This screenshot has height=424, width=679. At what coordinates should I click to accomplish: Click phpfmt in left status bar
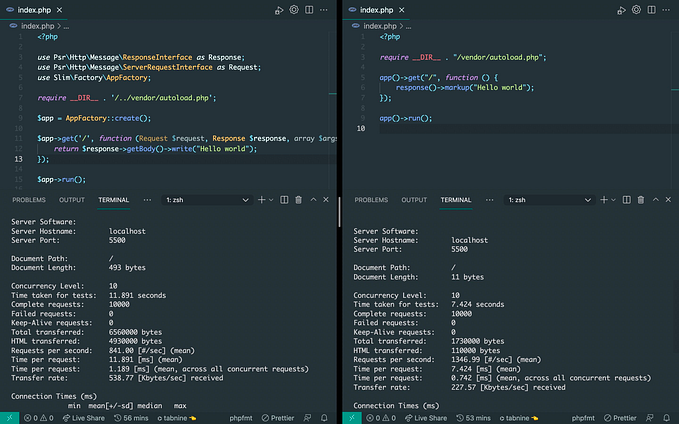241,418
